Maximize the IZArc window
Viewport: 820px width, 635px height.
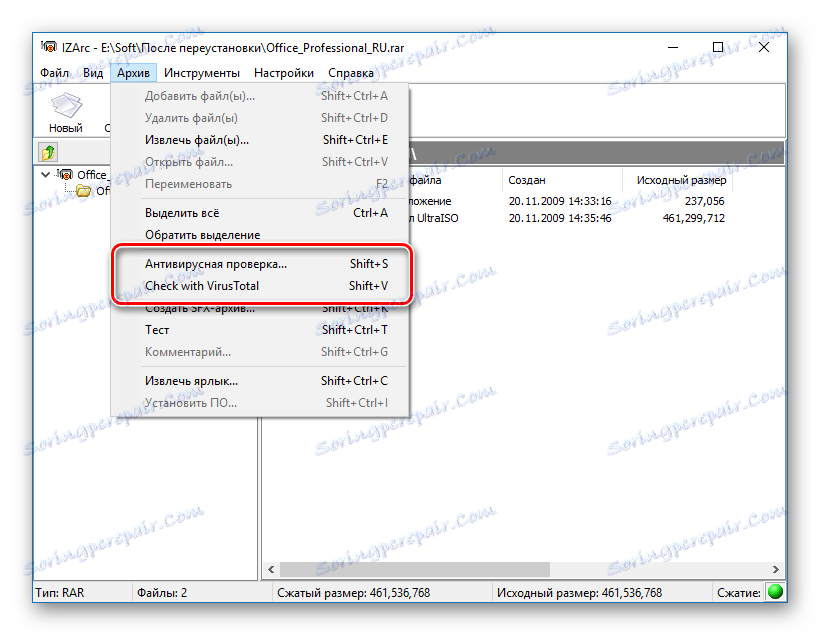(718, 48)
